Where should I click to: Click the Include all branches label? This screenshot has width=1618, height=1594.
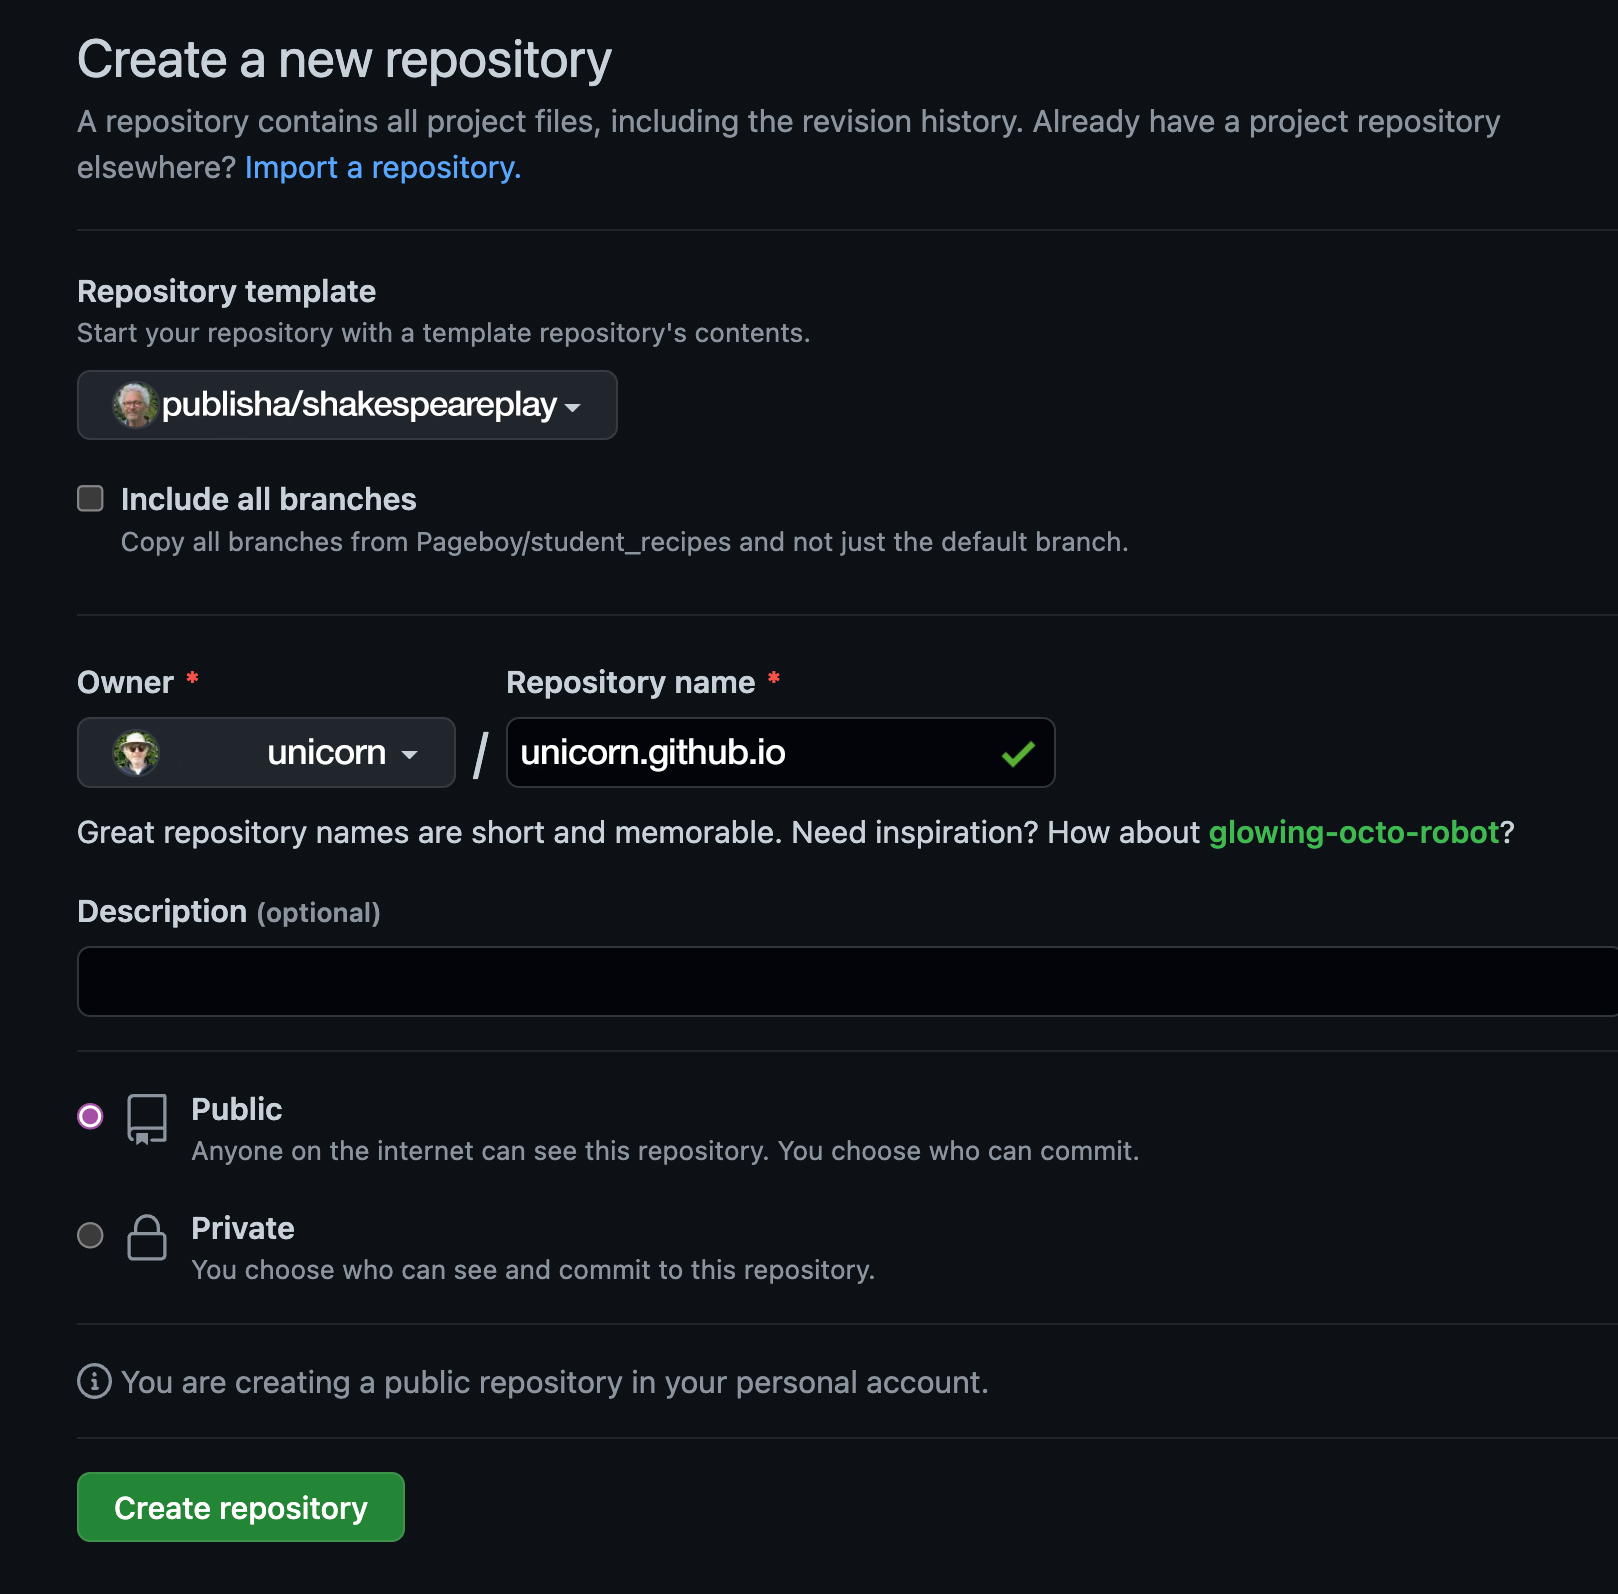[268, 499]
